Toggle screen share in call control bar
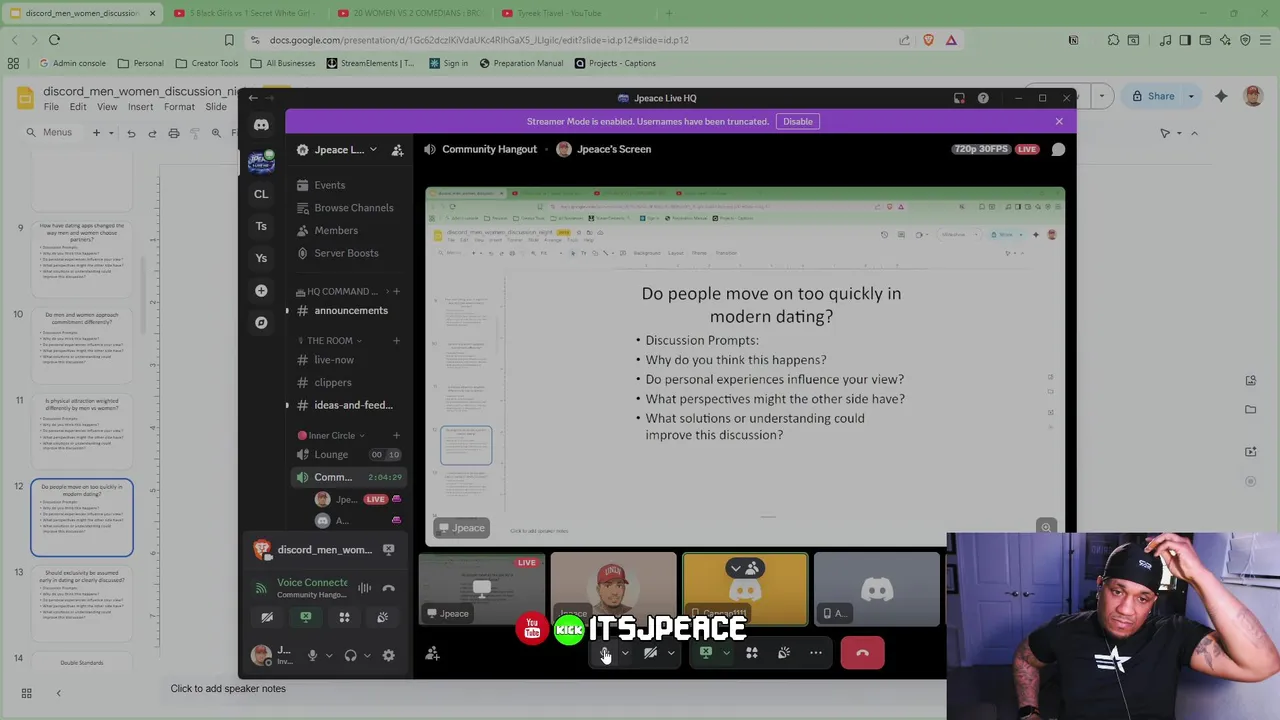Image resolution: width=1280 pixels, height=720 pixels. [706, 653]
